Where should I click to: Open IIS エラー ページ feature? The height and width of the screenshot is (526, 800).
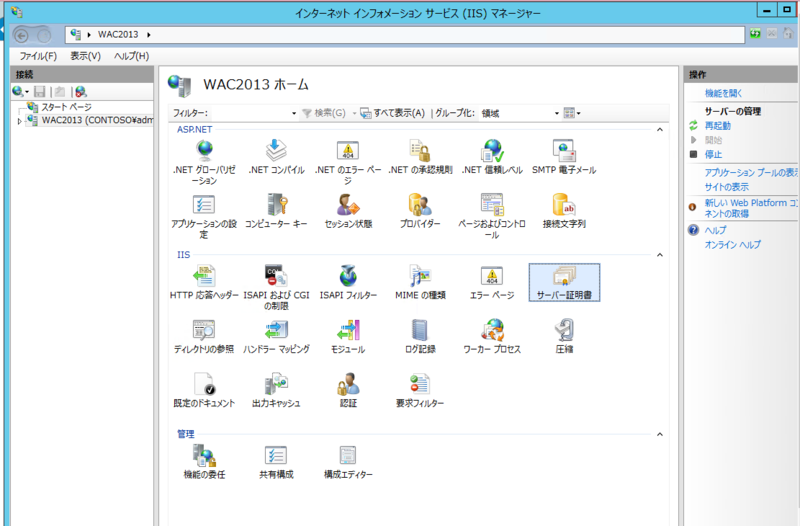[492, 282]
